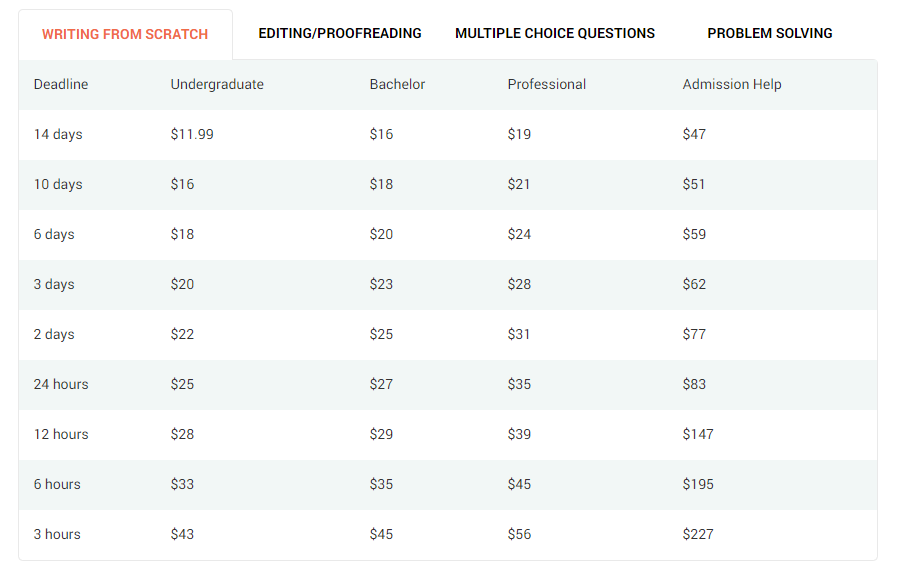Image resolution: width=902 pixels, height=571 pixels.
Task: Click the Deadline column header
Action: coord(61,85)
